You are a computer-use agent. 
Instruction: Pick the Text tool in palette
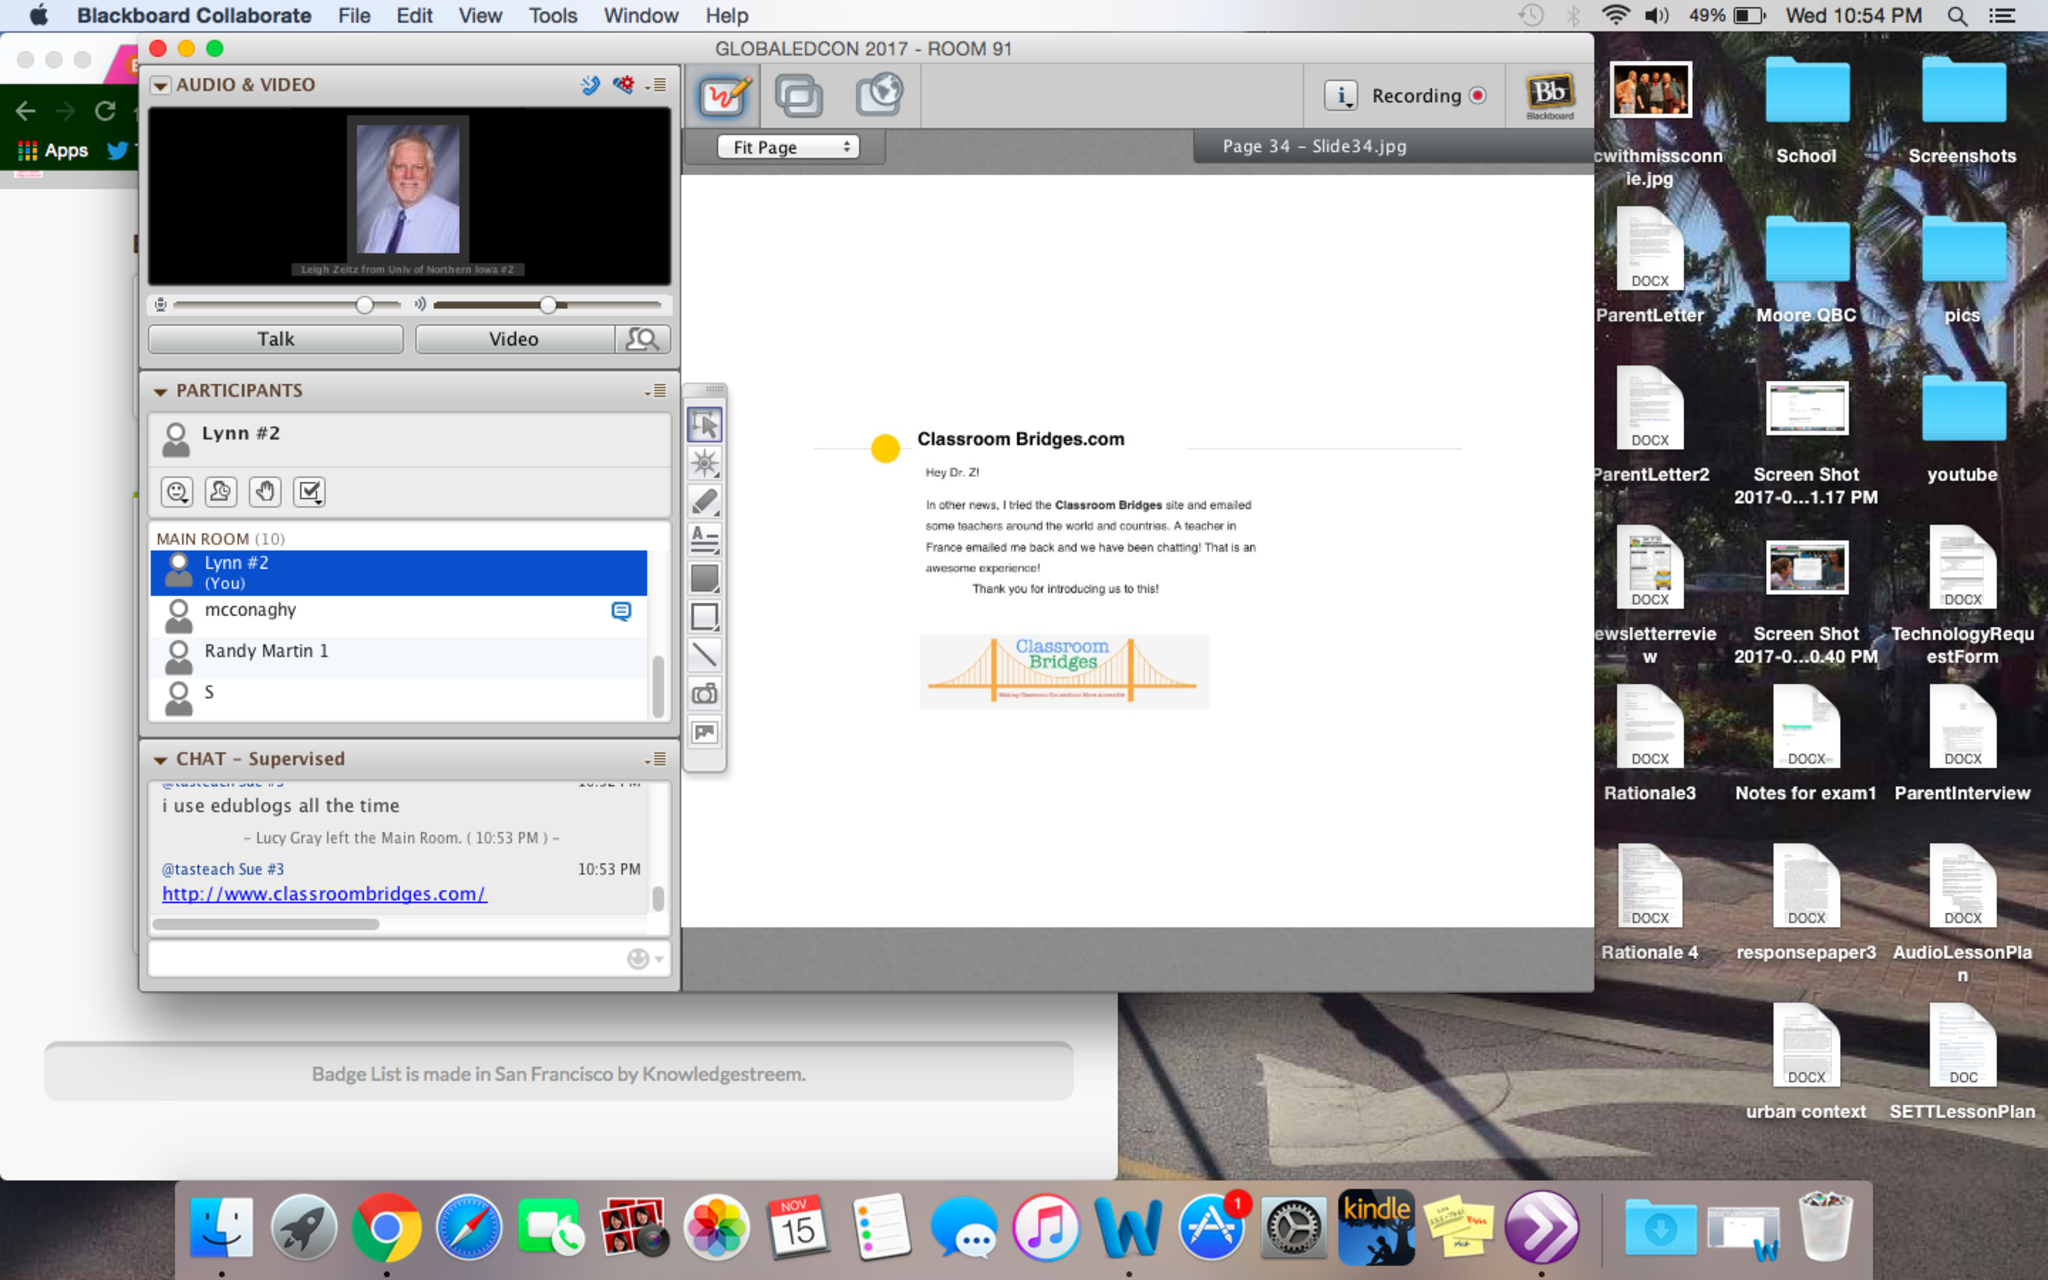[x=705, y=540]
